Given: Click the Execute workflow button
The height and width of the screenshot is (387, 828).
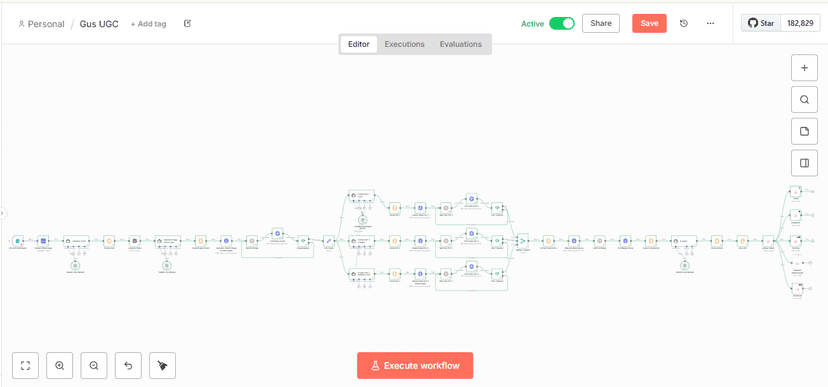Looking at the screenshot, I should coord(415,365).
